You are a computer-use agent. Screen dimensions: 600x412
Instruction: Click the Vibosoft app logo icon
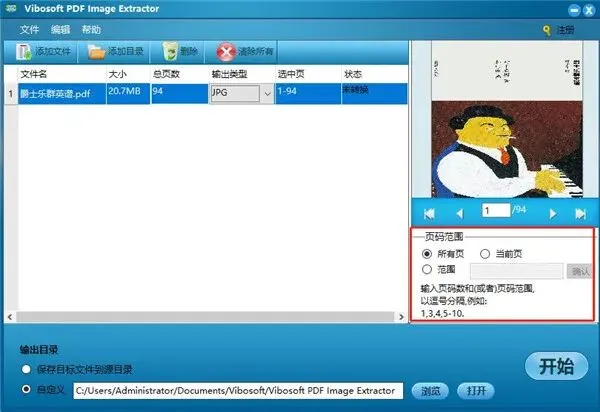point(11,8)
